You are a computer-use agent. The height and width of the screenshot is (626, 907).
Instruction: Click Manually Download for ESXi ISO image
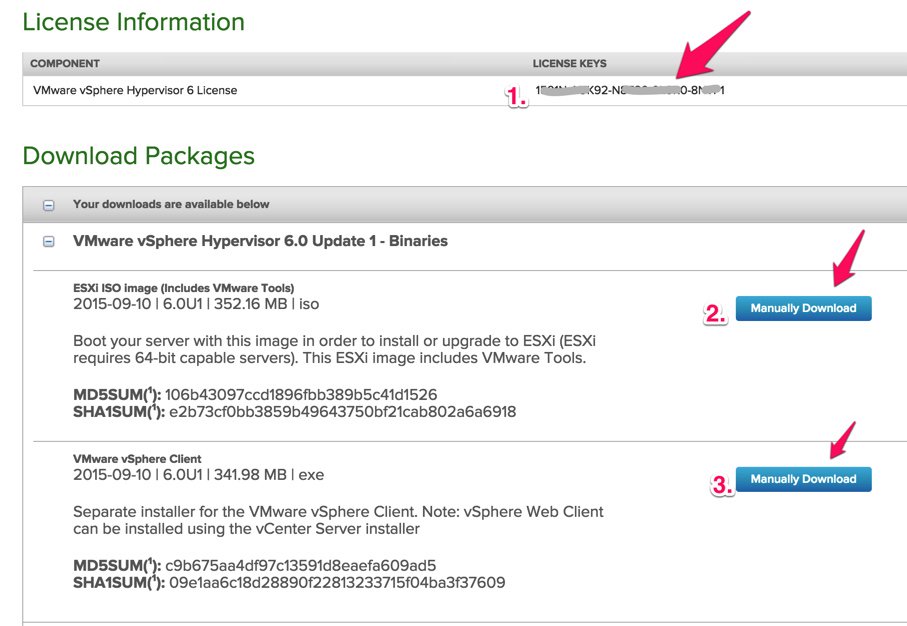coord(803,308)
